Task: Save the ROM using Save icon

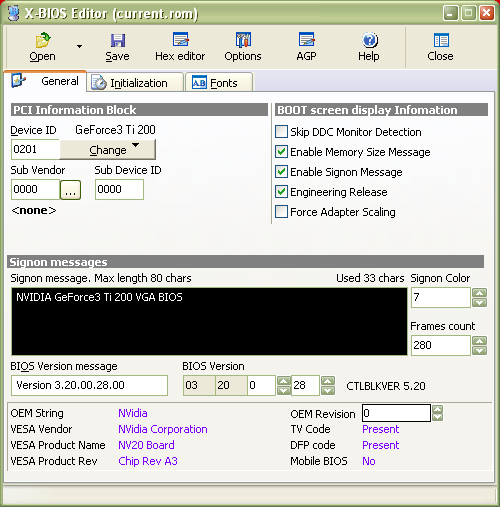Action: click(117, 47)
